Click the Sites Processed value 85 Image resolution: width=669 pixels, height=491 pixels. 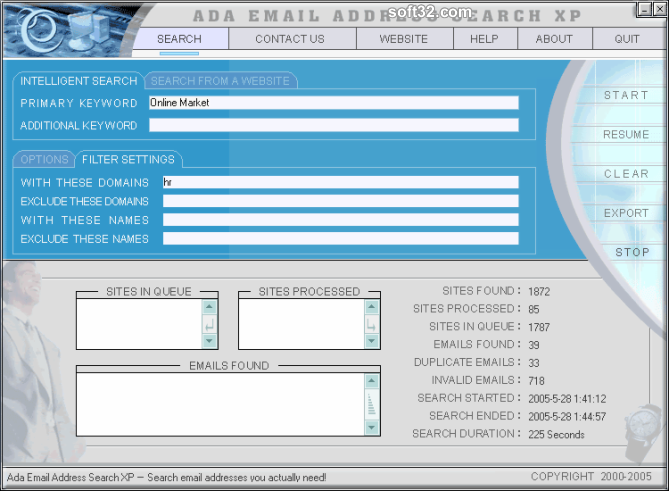click(534, 309)
